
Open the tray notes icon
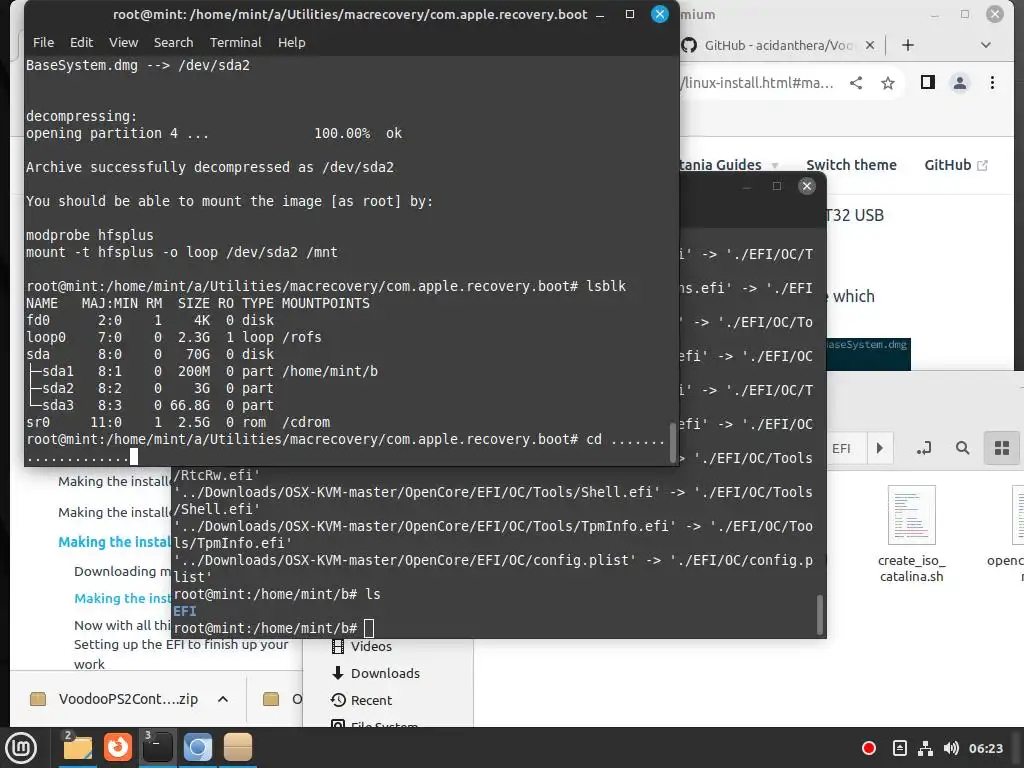click(x=899, y=748)
